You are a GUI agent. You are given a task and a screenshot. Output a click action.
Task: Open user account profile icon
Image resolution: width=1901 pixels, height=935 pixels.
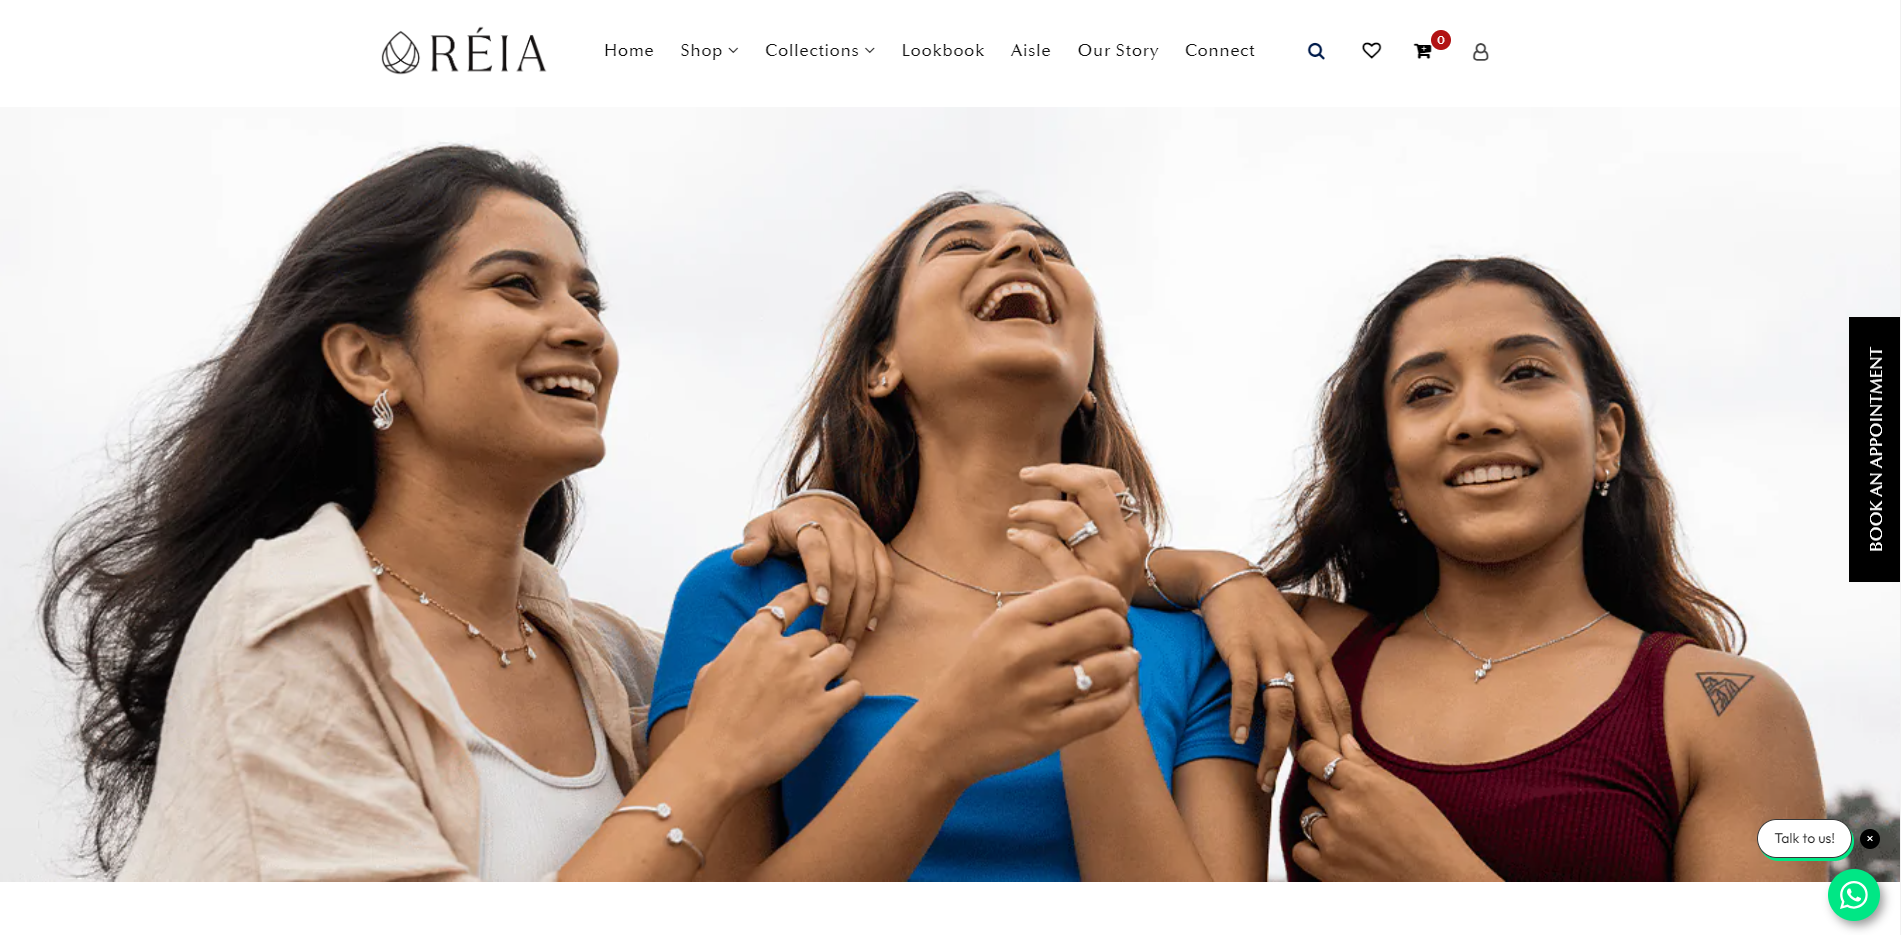(1481, 51)
